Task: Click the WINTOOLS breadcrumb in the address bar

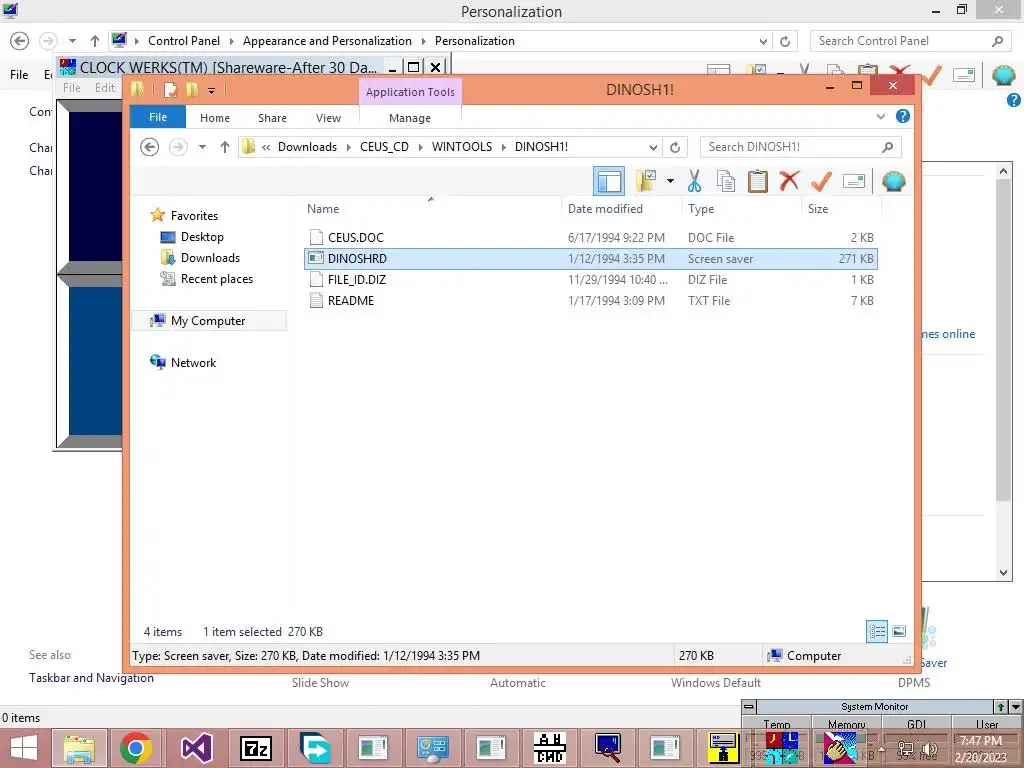Action: pyautogui.click(x=462, y=147)
